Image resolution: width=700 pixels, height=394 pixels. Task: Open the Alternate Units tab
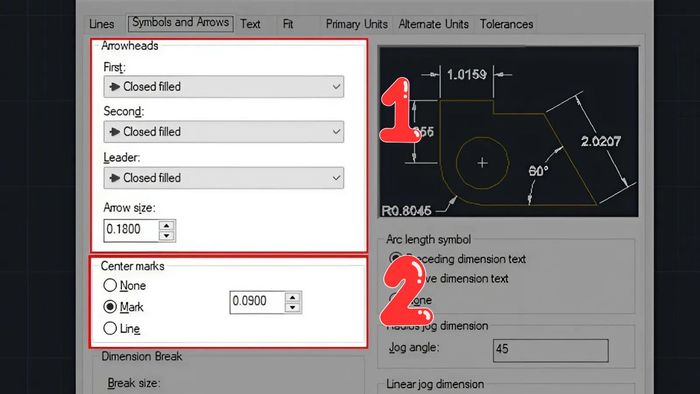coord(433,24)
